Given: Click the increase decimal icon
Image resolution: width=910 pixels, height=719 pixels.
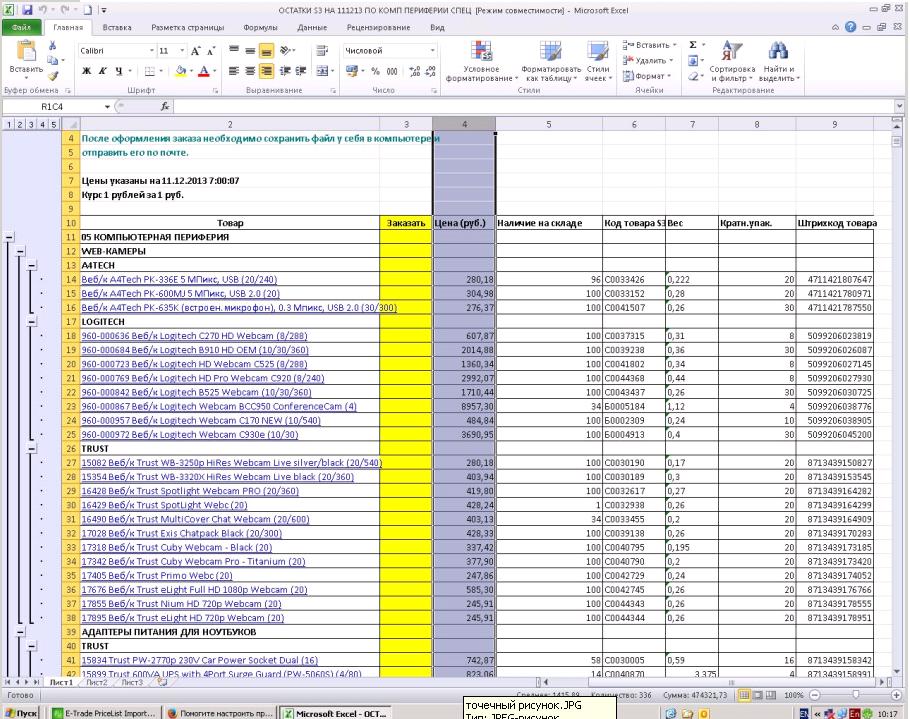Looking at the screenshot, I should [414, 71].
